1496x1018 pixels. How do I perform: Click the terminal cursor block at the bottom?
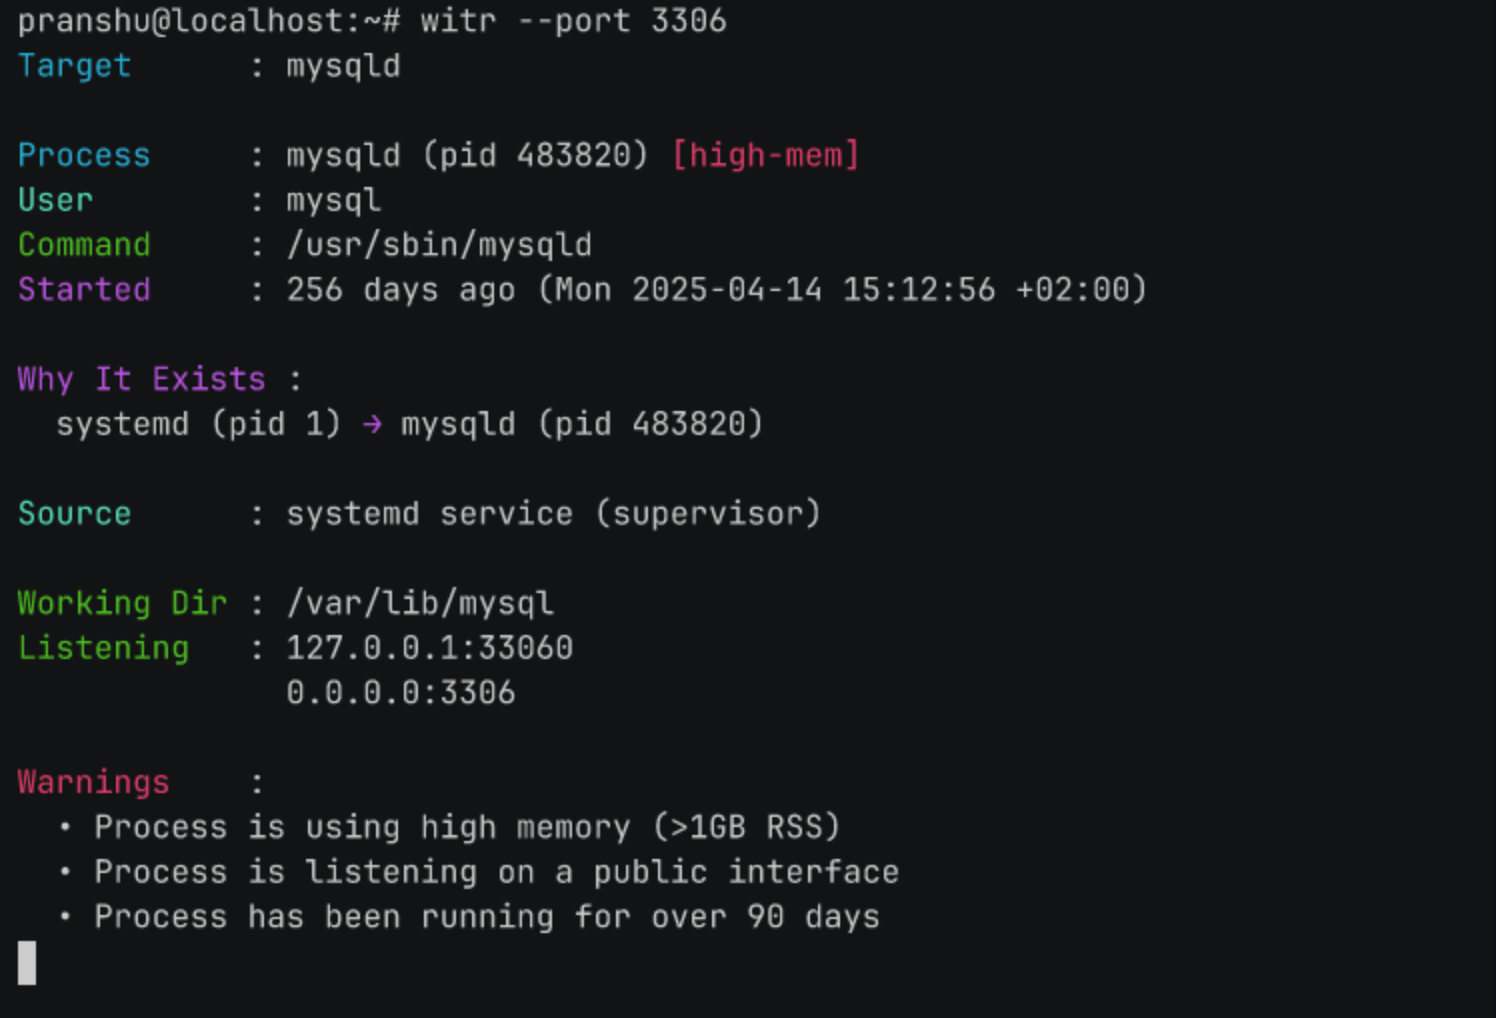tap(27, 962)
